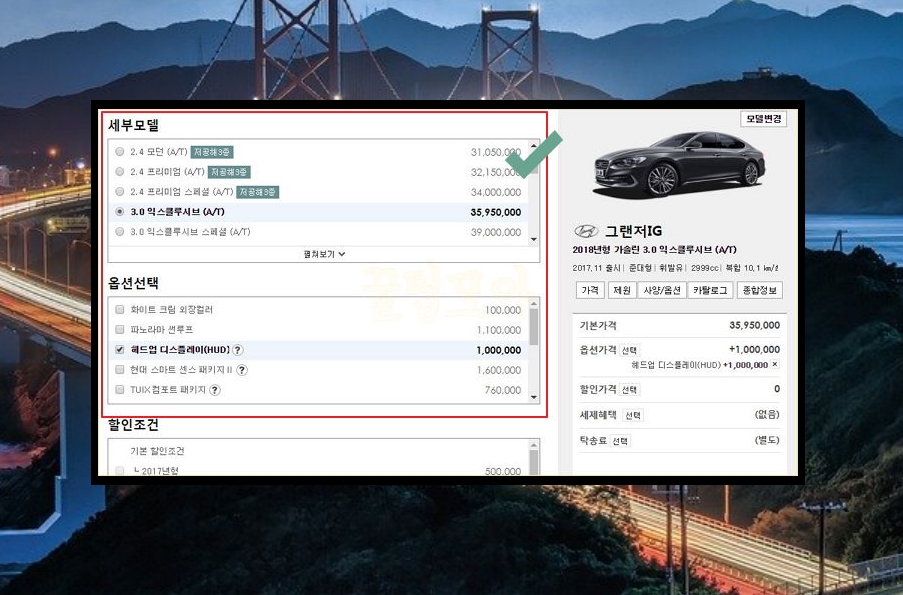Screen dimensions: 903x595
Task: Expand the model list with 펼쳐보기
Action: pyautogui.click(x=324, y=254)
